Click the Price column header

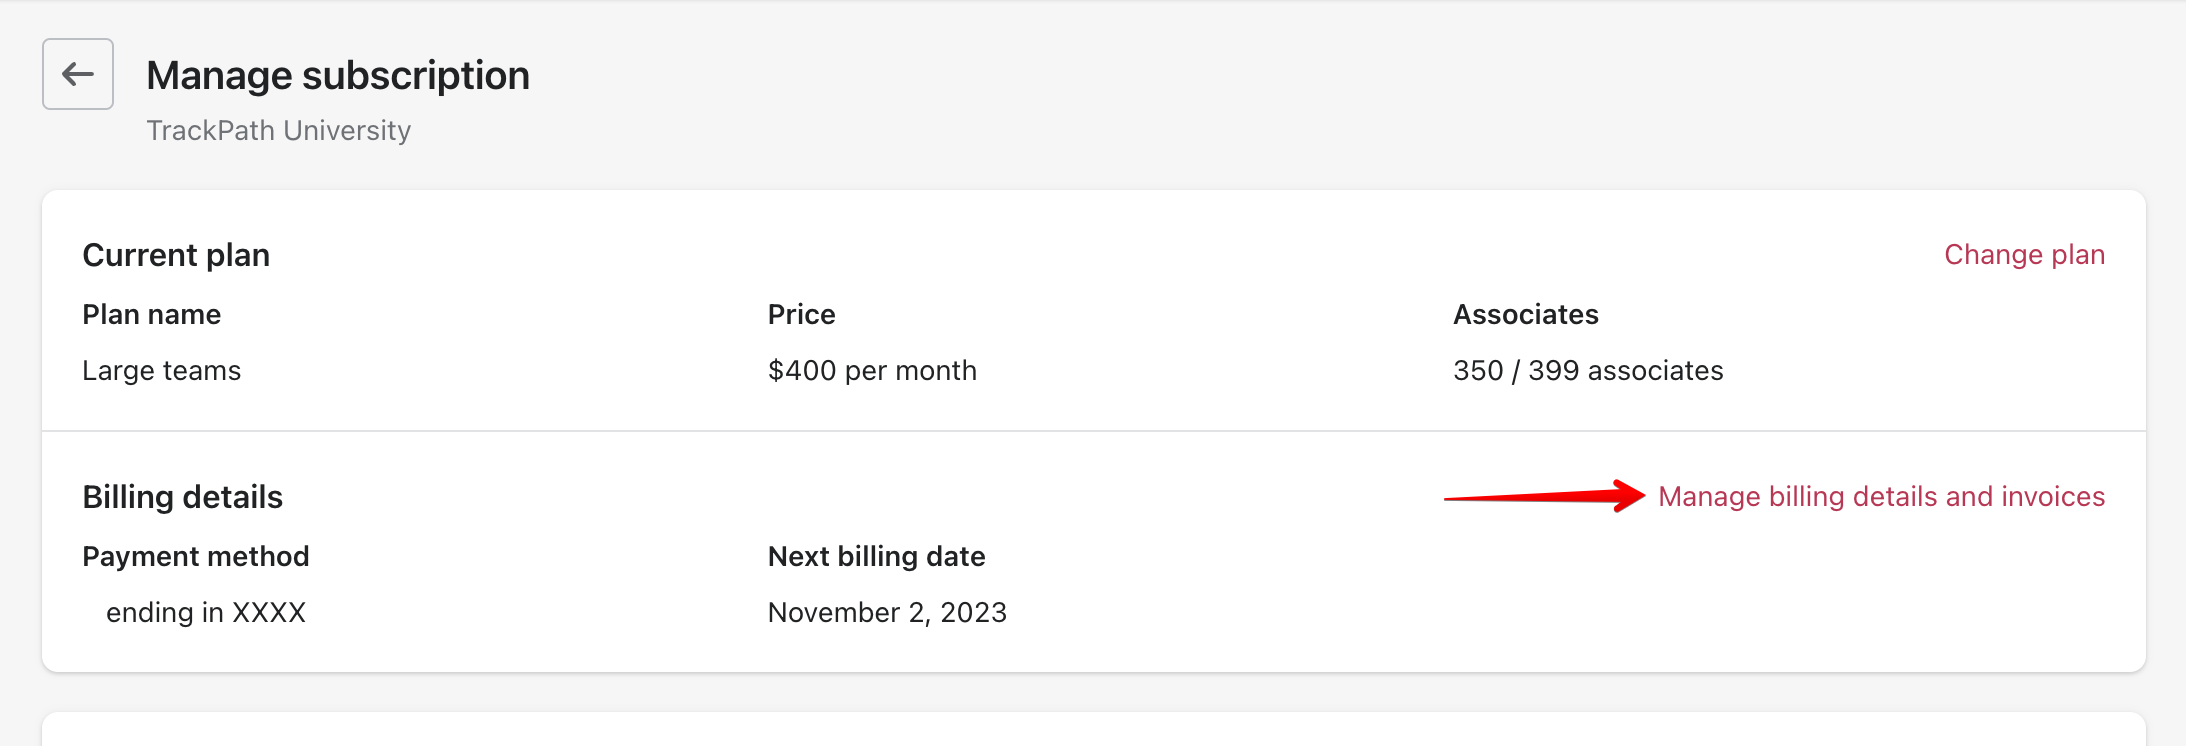(x=800, y=313)
